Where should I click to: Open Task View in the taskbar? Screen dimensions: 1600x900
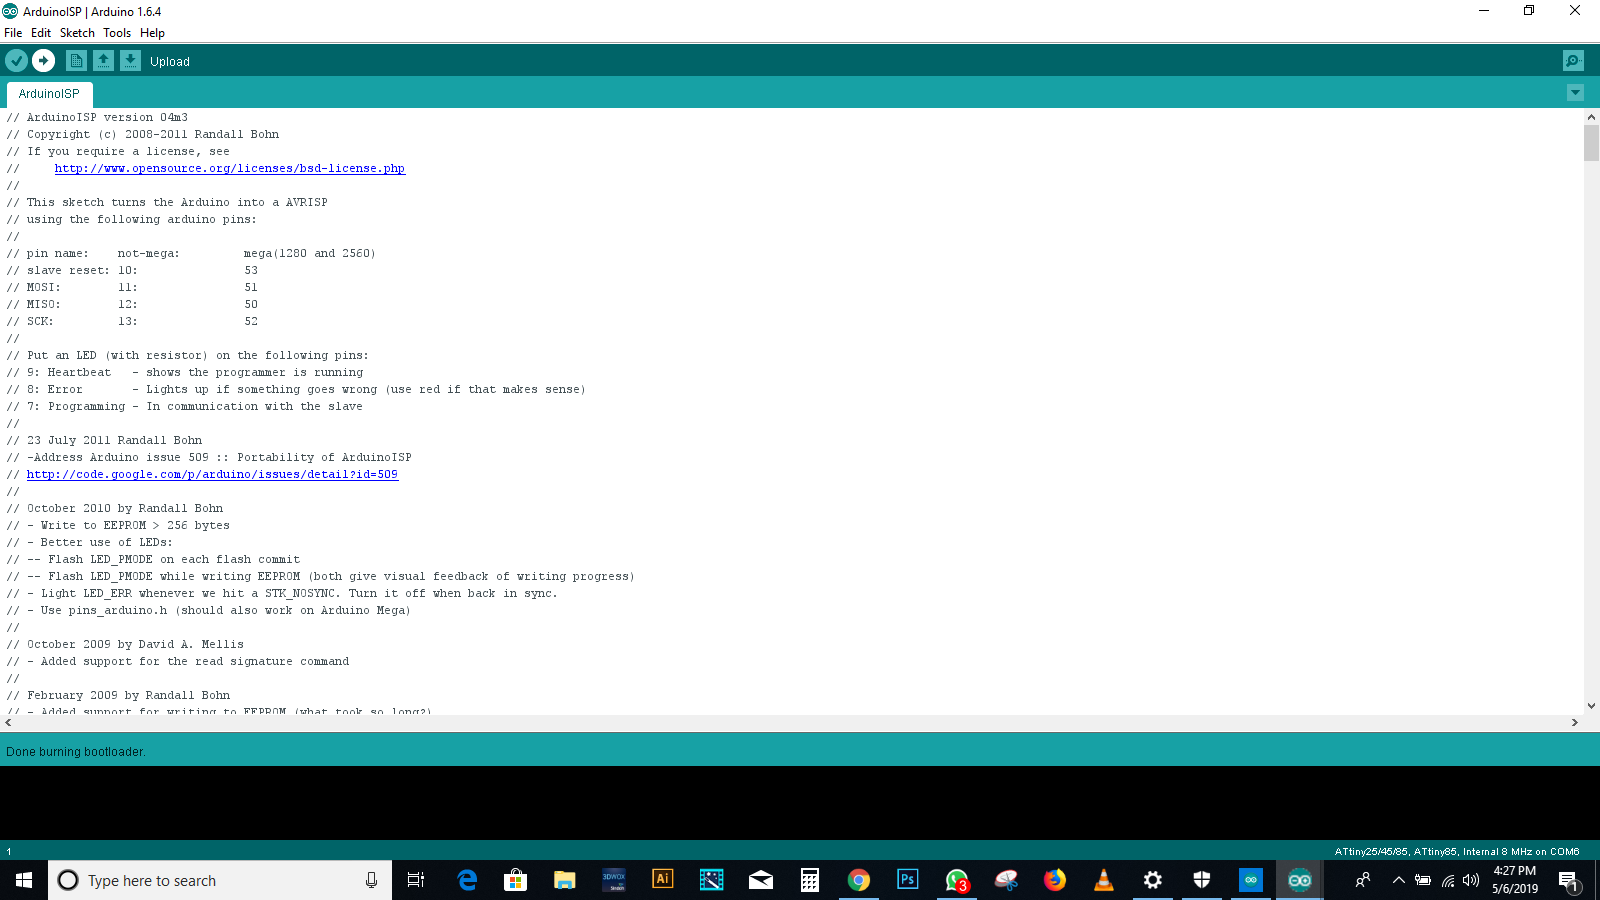click(416, 880)
